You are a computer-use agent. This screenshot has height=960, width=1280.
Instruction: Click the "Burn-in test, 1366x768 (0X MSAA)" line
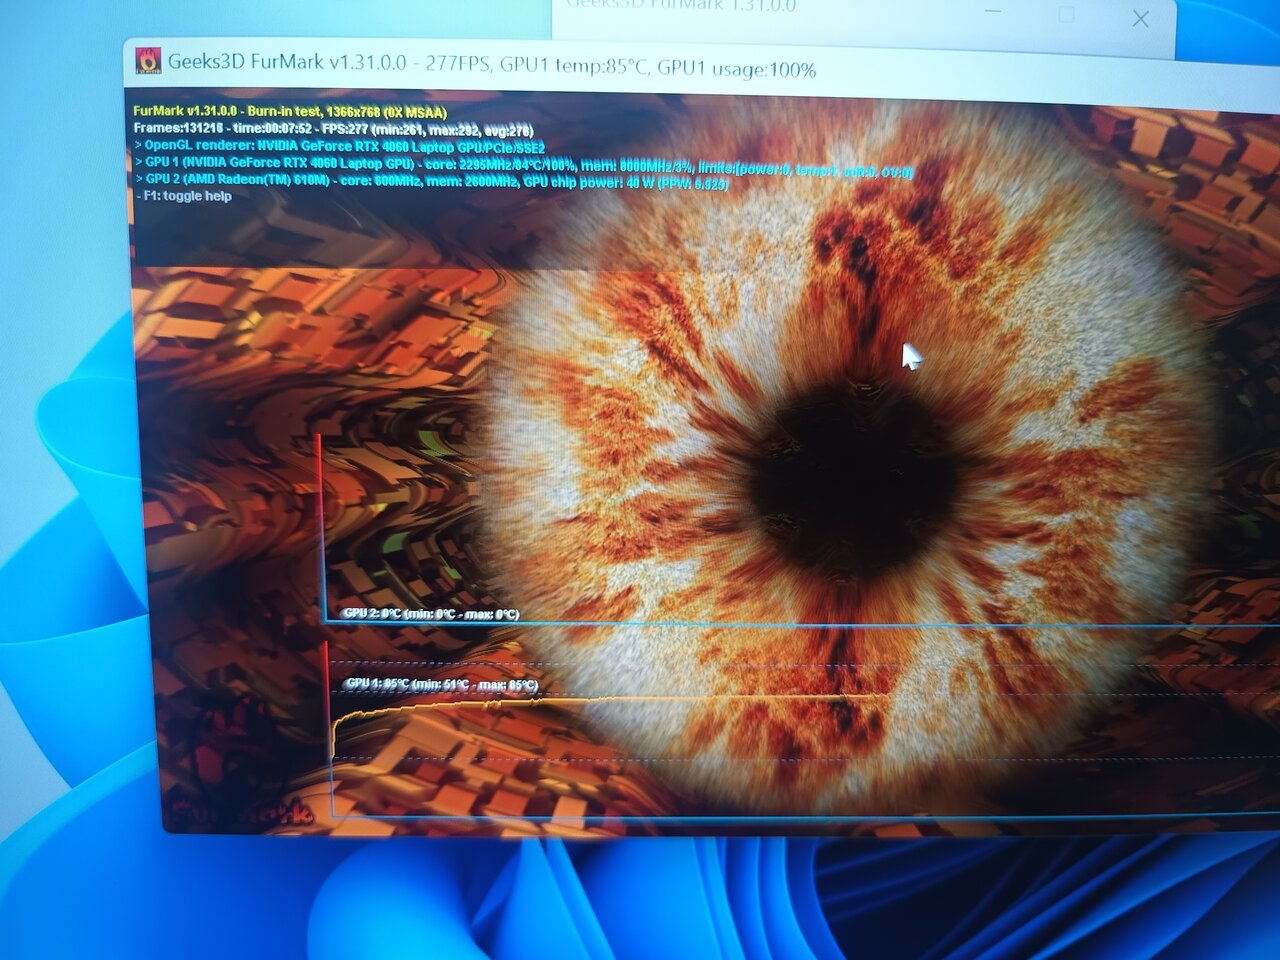pyautogui.click(x=290, y=112)
